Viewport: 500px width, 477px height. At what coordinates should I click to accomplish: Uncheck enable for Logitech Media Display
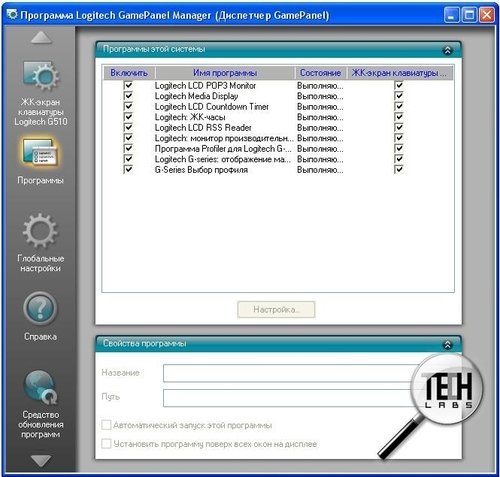tap(128, 96)
